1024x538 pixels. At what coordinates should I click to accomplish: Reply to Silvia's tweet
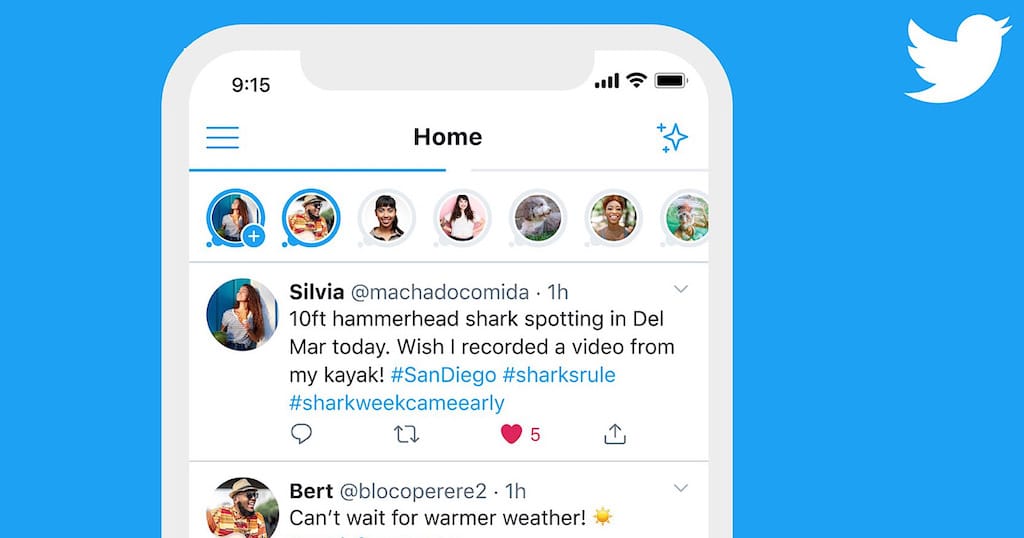(x=301, y=434)
